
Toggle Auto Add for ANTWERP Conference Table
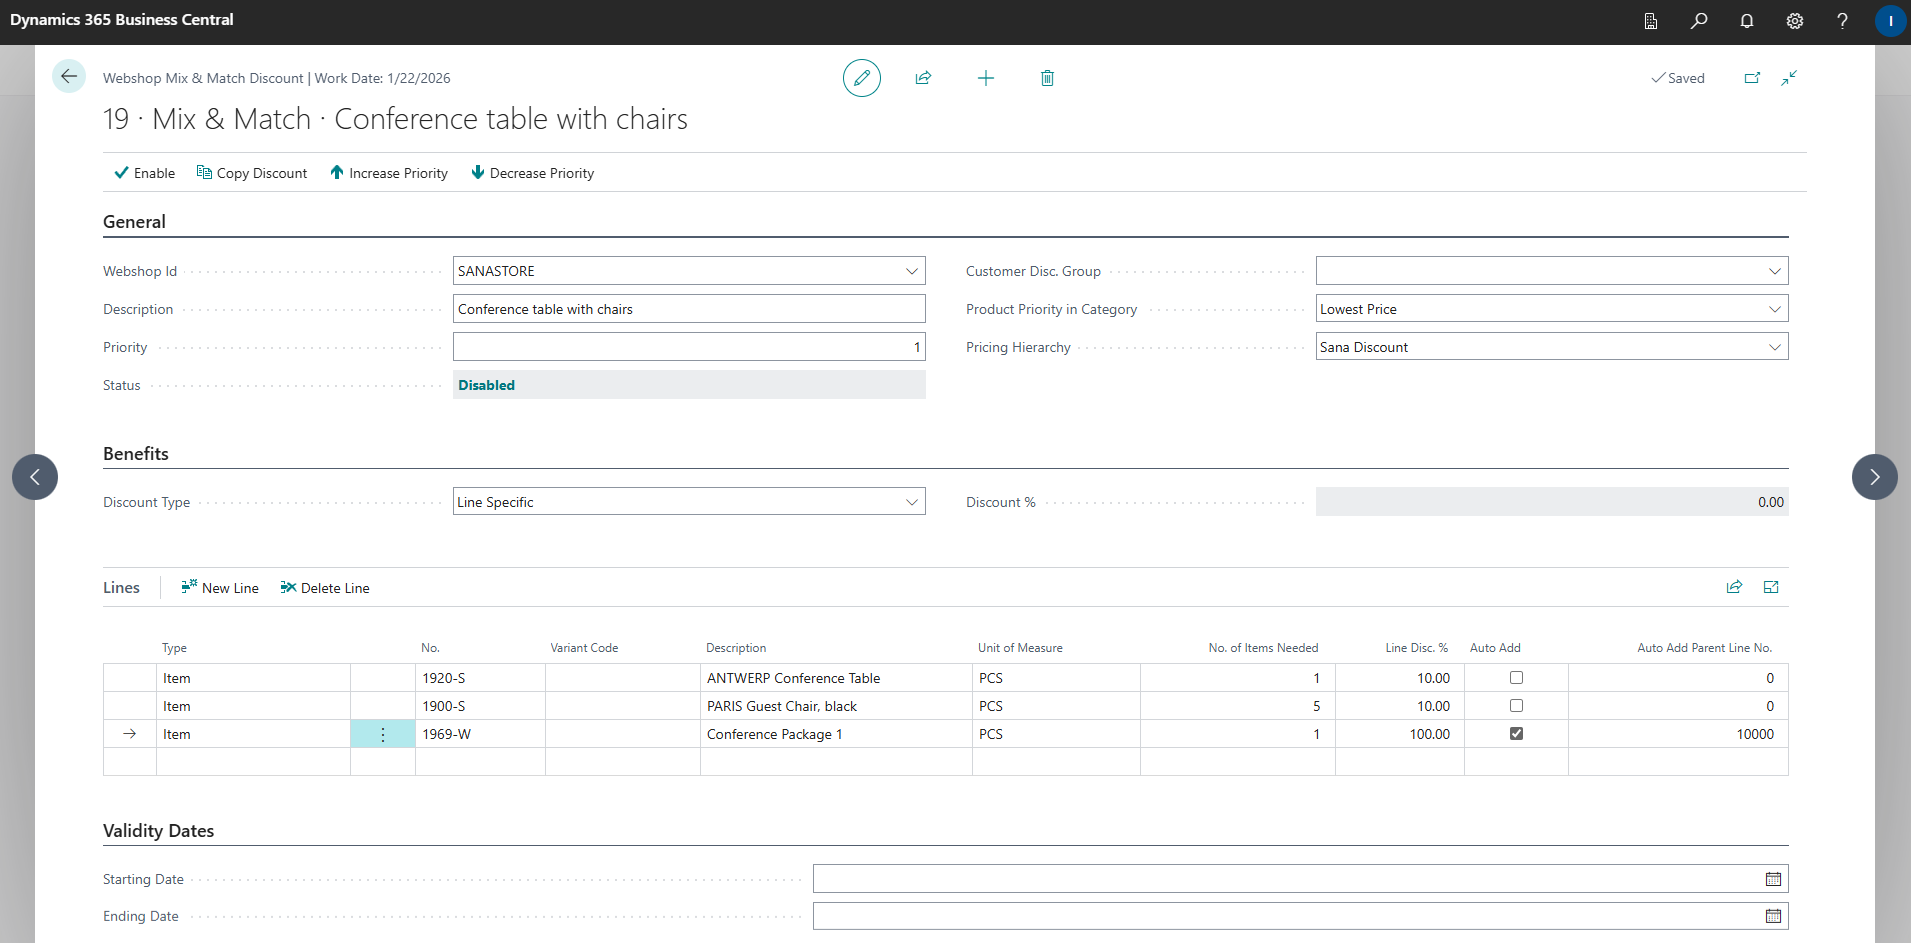(x=1516, y=678)
